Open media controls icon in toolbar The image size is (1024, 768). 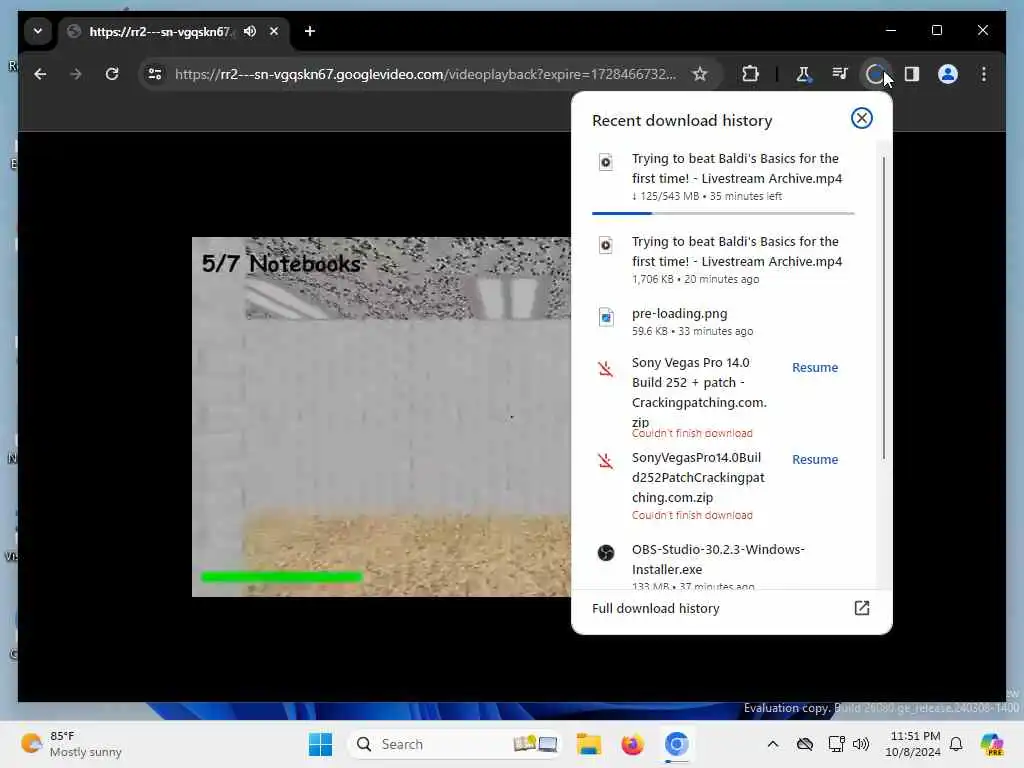840,74
